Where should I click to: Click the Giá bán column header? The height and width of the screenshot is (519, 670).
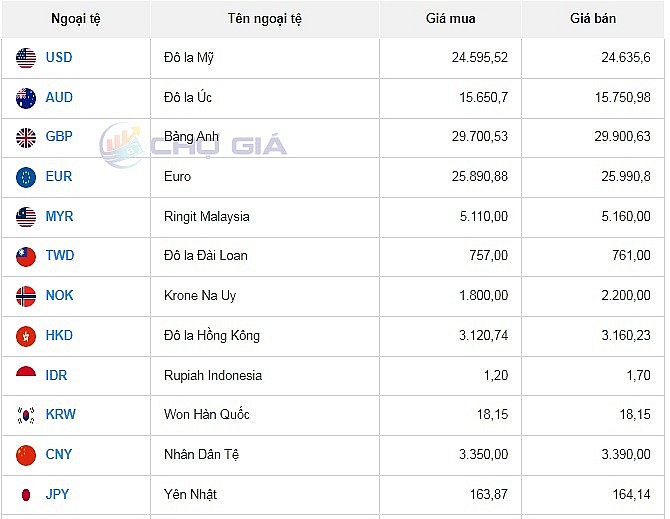[x=593, y=19]
